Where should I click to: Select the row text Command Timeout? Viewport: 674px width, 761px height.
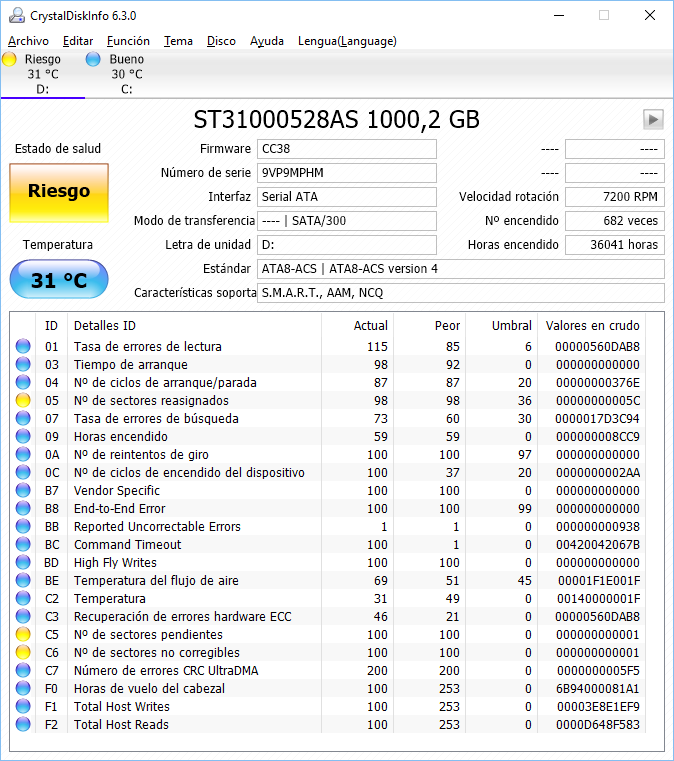coord(128,545)
